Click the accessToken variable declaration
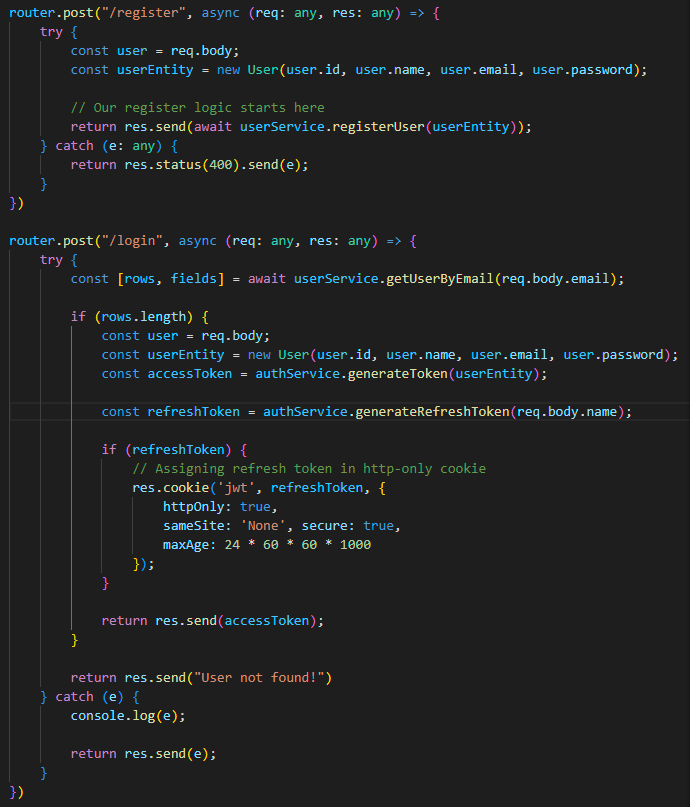Viewport: 690px width, 807px height. 189,374
